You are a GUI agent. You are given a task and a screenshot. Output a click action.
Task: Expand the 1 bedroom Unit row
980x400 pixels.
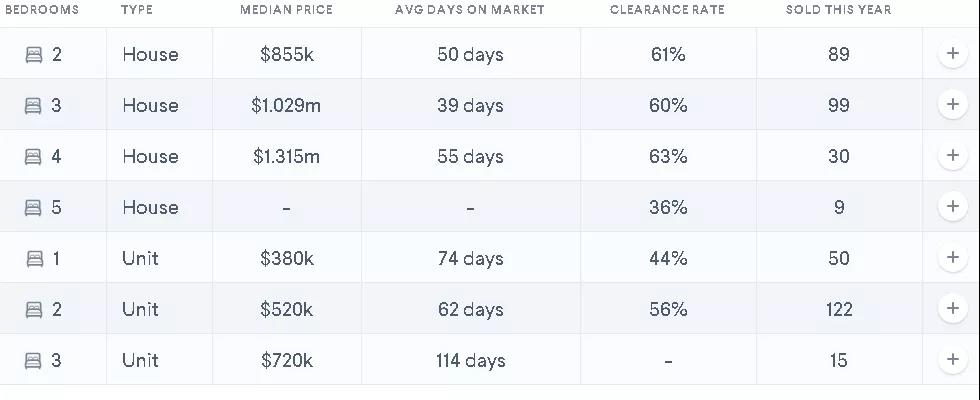click(x=952, y=258)
